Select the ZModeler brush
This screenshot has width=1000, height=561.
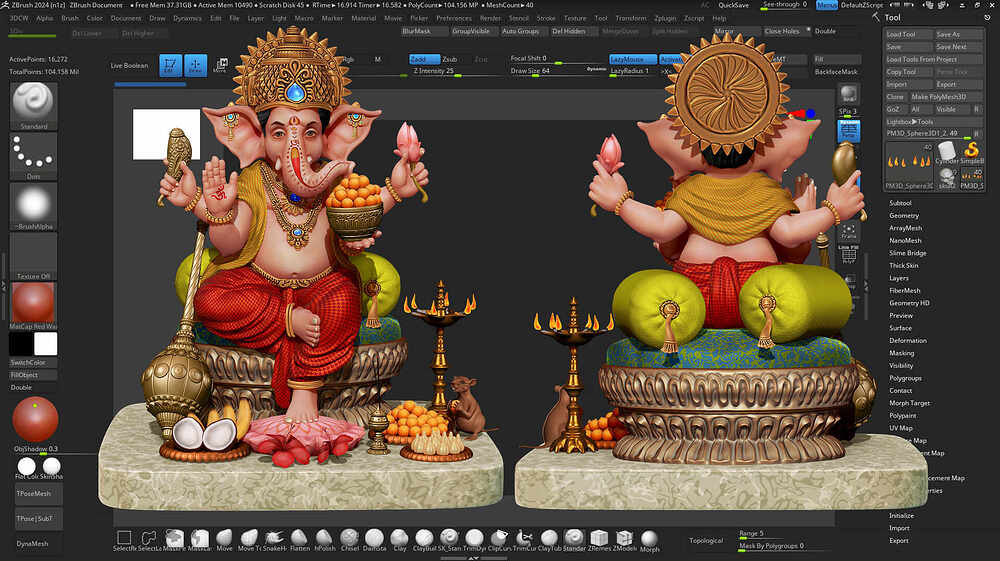[624, 540]
